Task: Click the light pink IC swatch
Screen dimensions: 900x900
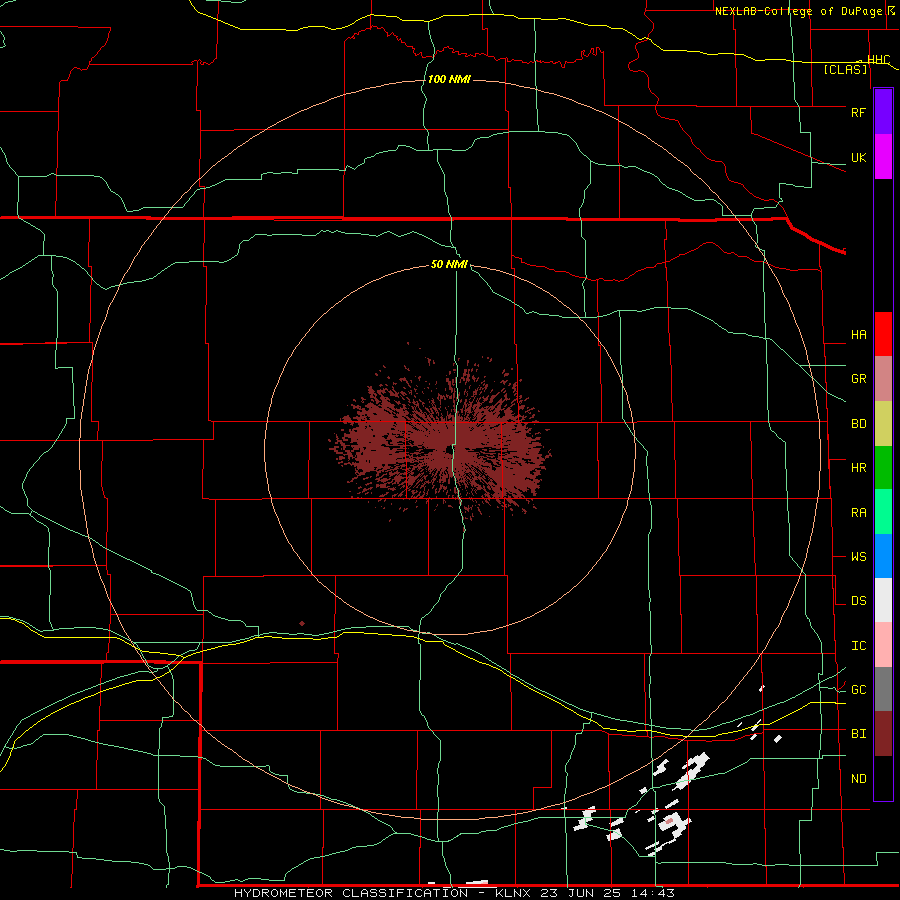Action: click(x=883, y=645)
